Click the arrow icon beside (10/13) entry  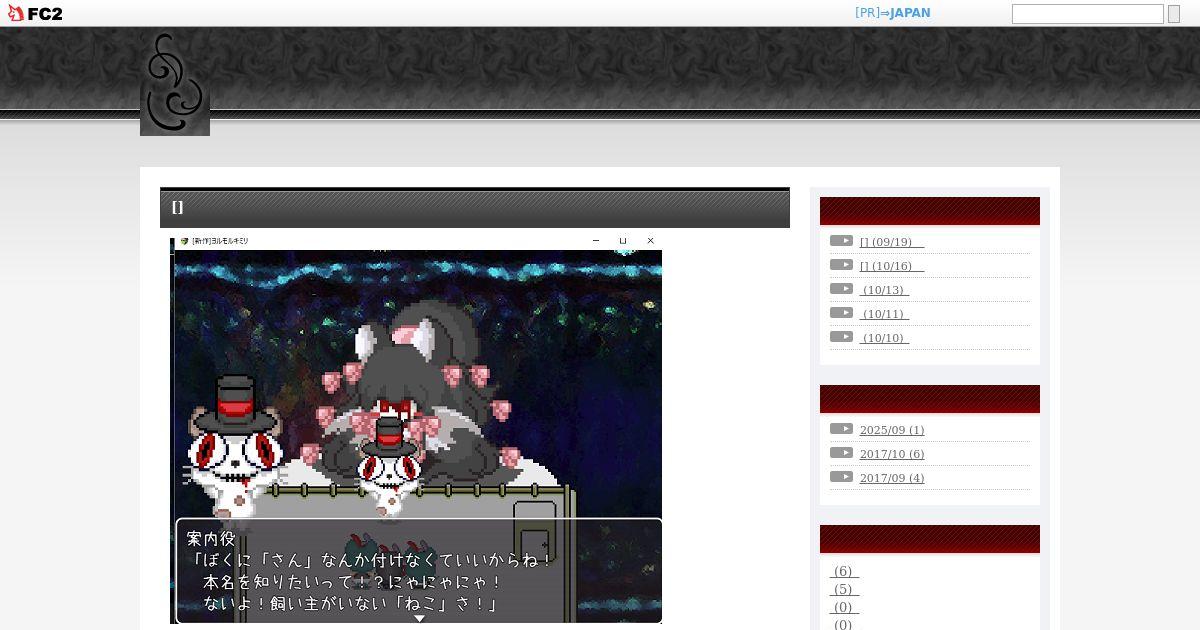842,289
